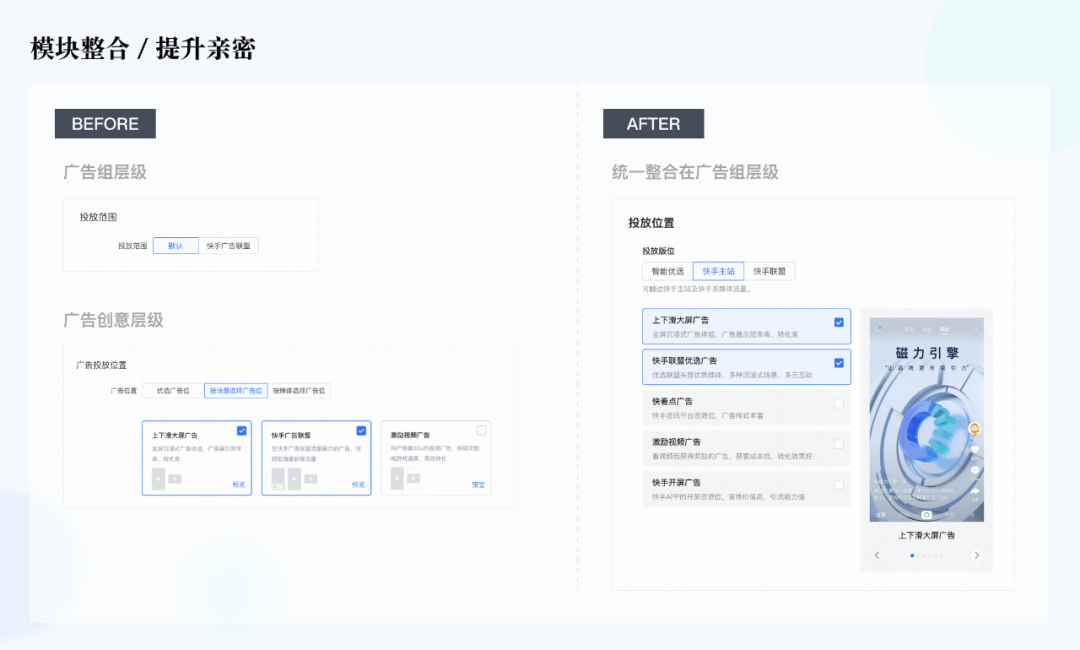The image size is (1080, 650).
Task: Check the 激励视频广告 card checkbox in BEFORE panel
Action: (481, 431)
